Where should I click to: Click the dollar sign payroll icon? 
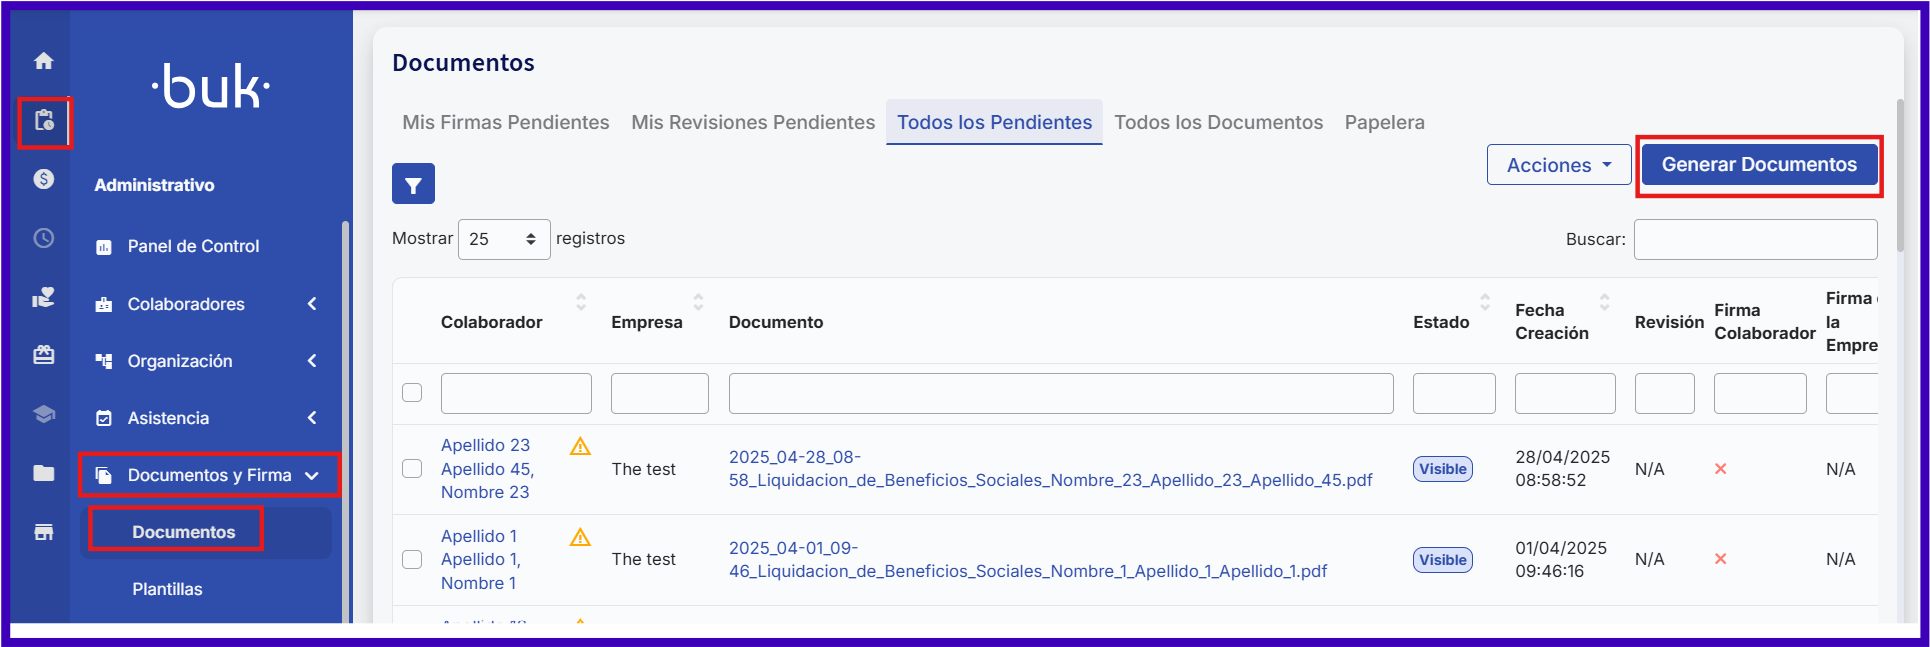pos(44,179)
